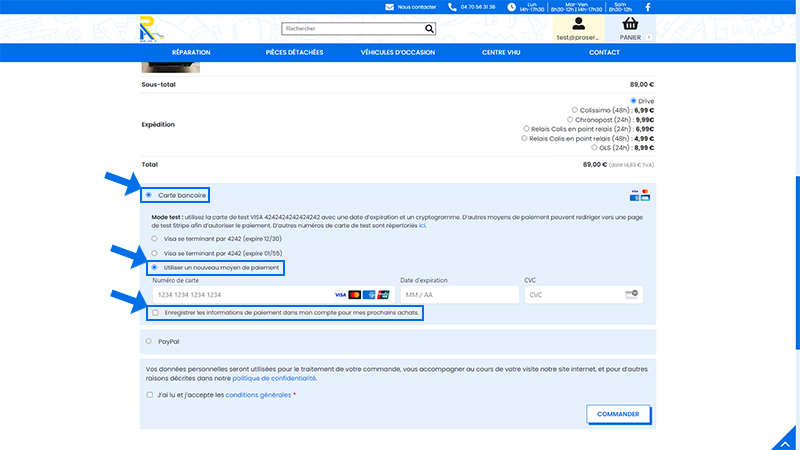Image resolution: width=800 pixels, height=450 pixels.
Task: Click the site logo
Action: (151, 29)
